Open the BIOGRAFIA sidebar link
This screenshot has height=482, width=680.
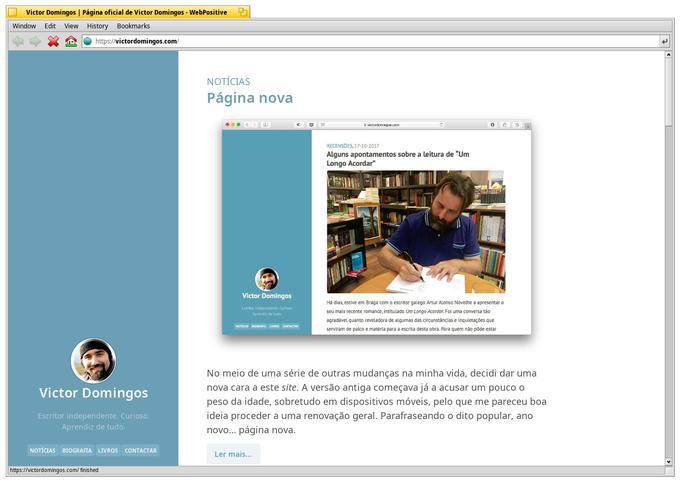point(77,450)
